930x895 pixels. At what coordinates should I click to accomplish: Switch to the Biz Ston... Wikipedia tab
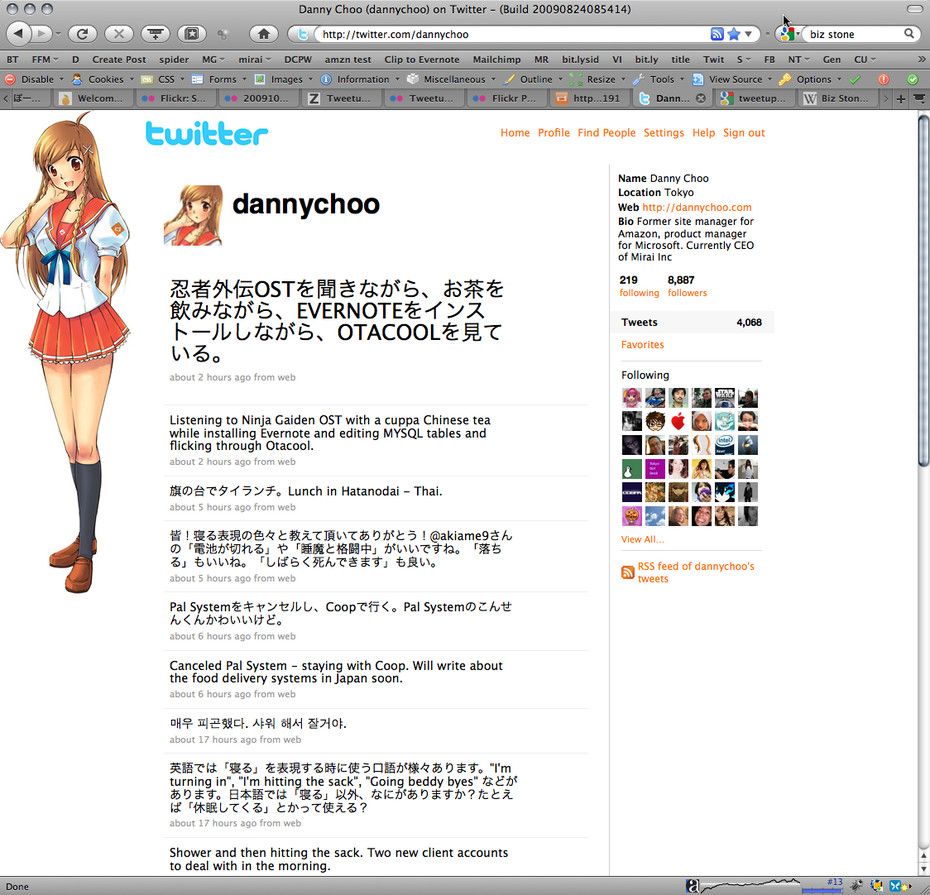836,98
